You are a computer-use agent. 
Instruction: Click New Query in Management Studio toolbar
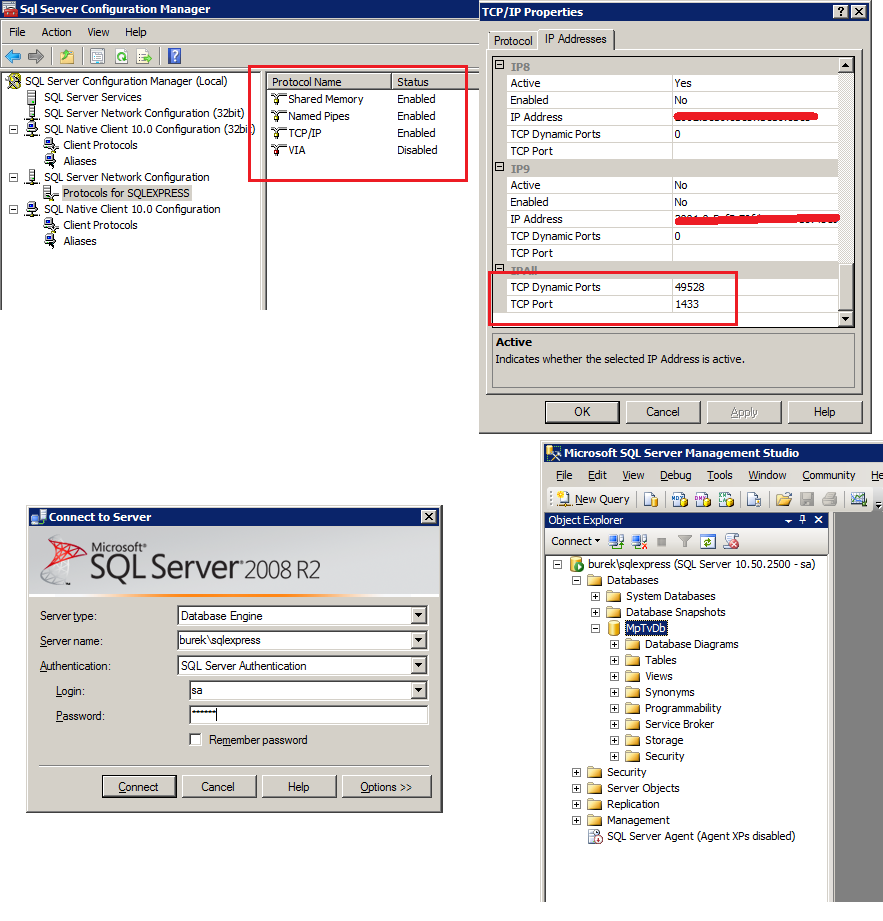click(x=593, y=499)
